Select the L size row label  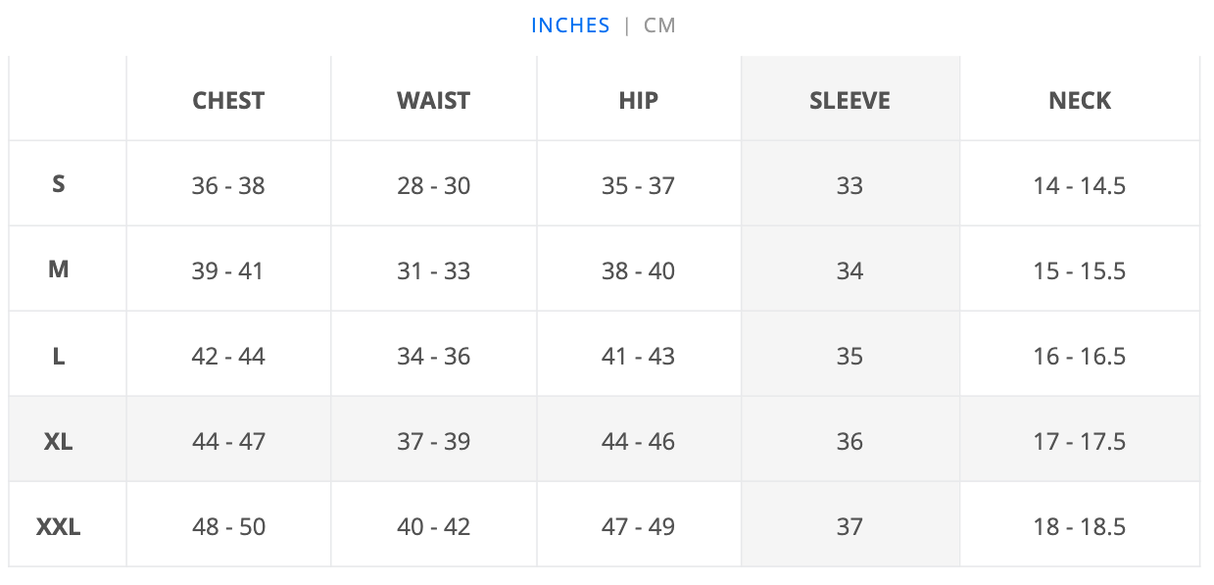59,356
